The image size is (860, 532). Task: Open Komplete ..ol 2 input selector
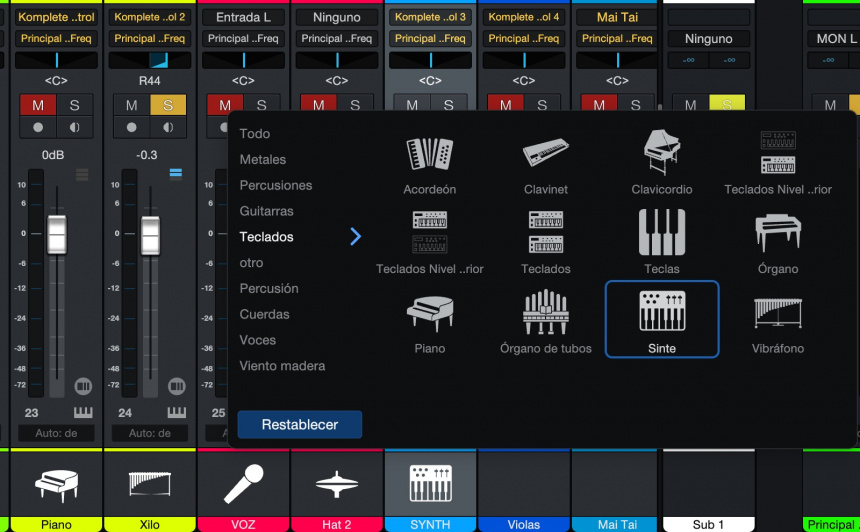point(150,17)
